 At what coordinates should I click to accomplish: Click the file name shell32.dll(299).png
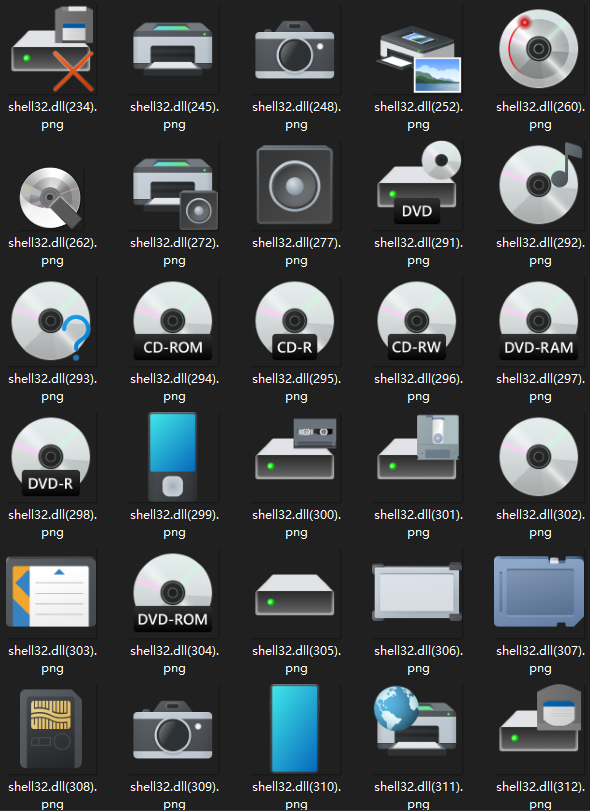tap(175, 523)
